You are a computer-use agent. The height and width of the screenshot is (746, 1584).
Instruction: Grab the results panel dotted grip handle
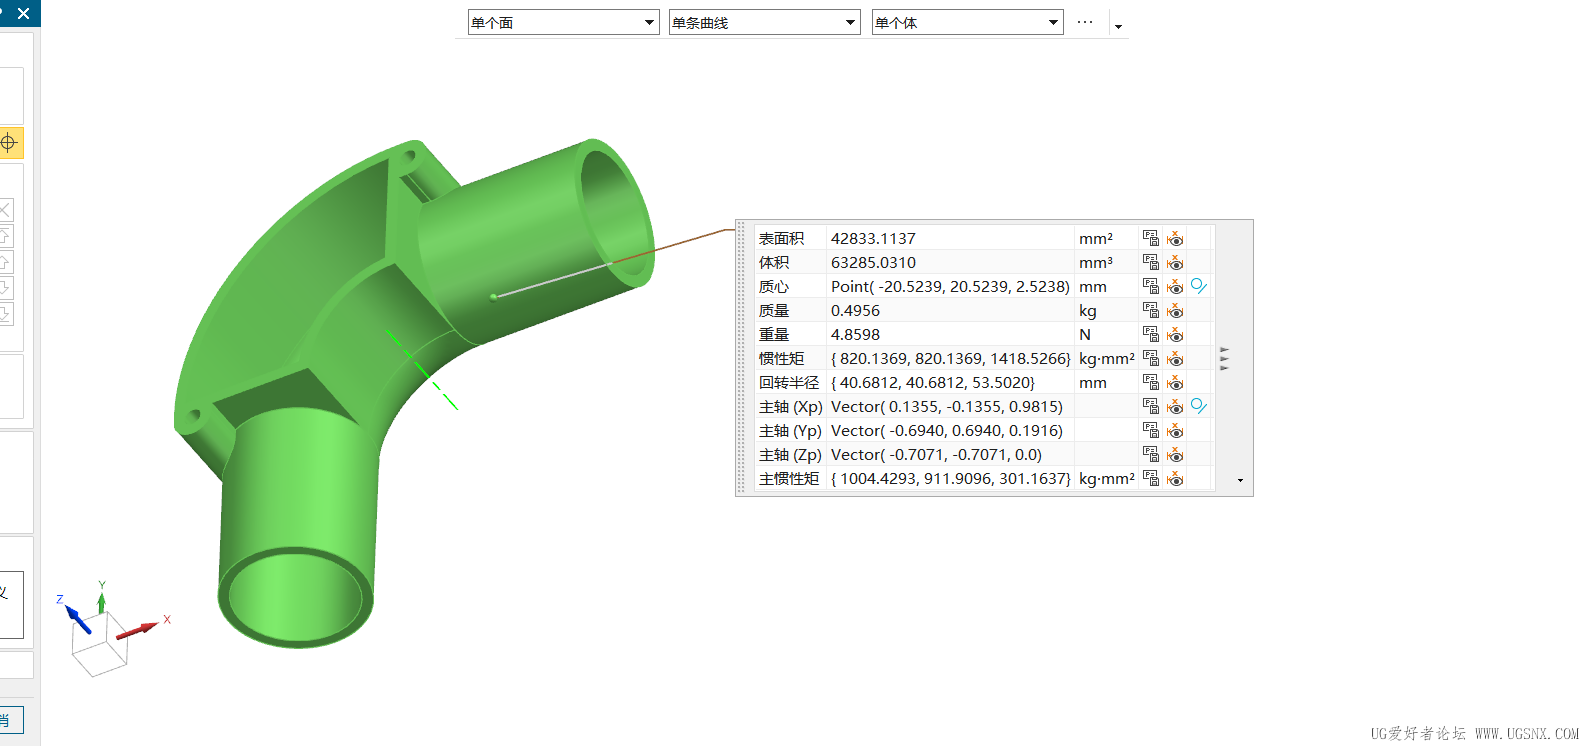click(x=741, y=358)
